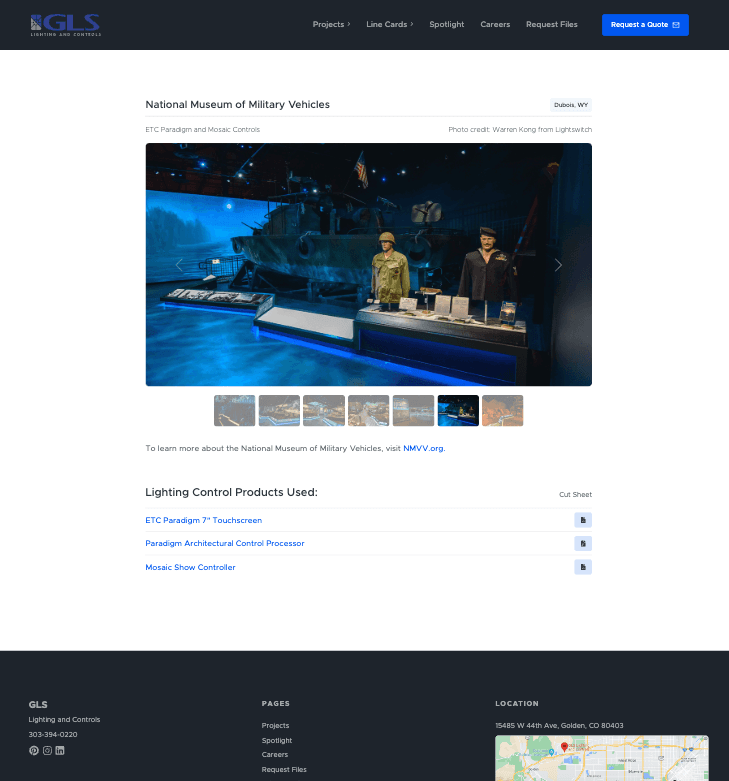Screen dimensions: 729x781
Task: Click the GLS Lighting and Controls logo
Action: [x=65, y=25]
